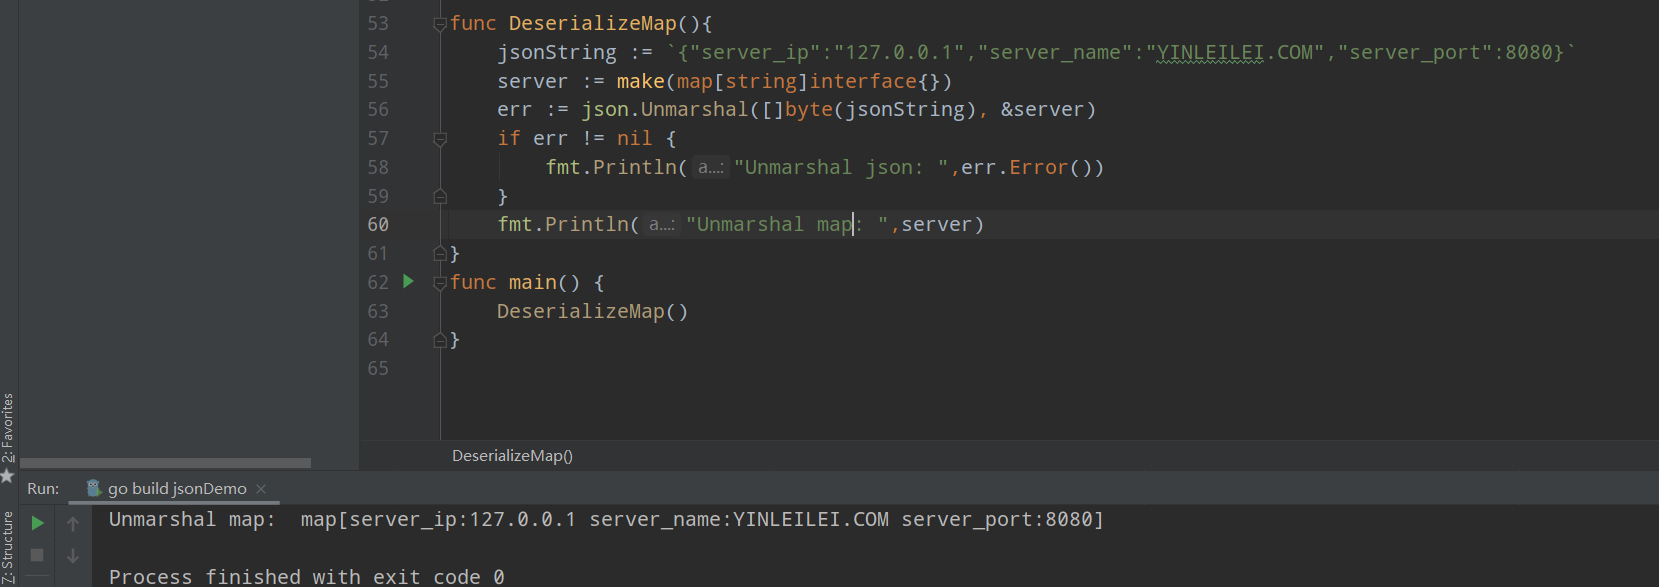The width and height of the screenshot is (1659, 587).
Task: Click the Up the Stack Trace arrow
Action: [x=73, y=523]
